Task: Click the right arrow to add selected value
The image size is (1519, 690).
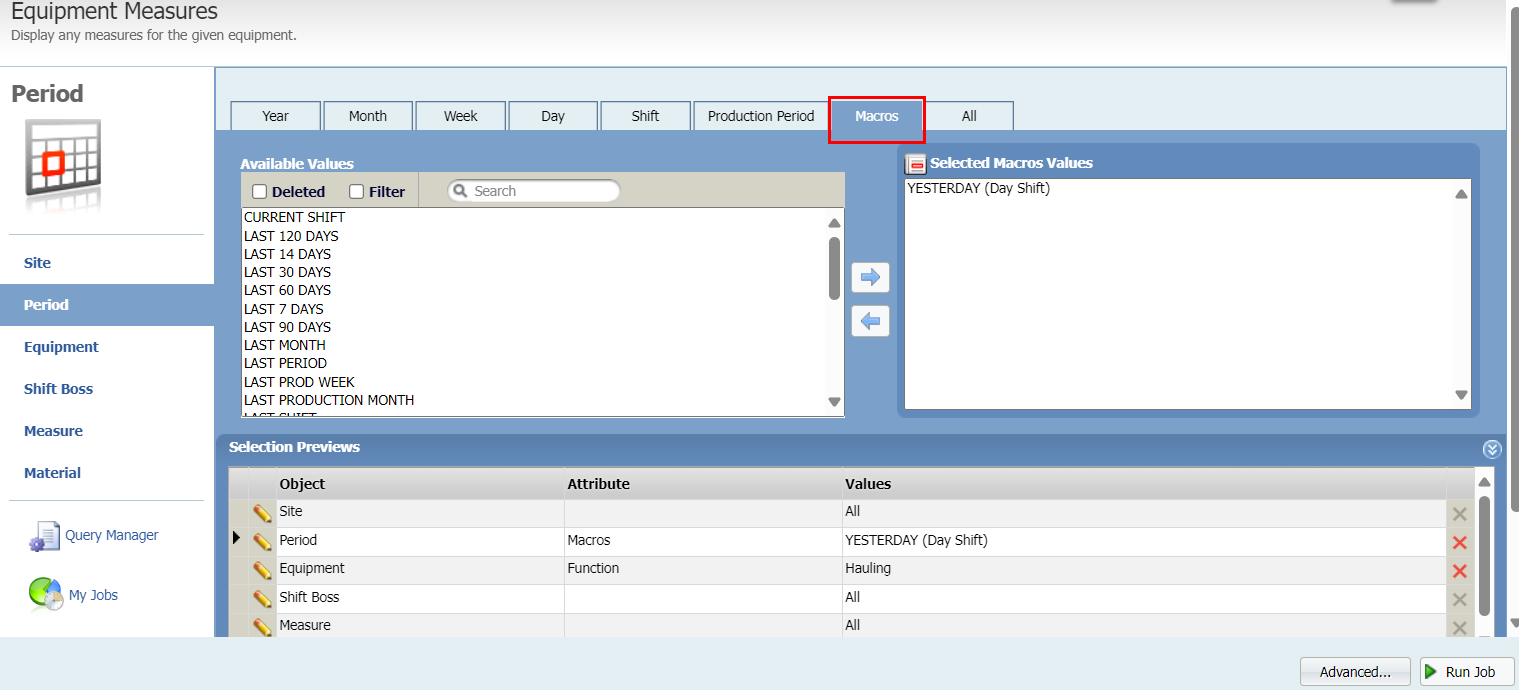Action: (x=870, y=278)
